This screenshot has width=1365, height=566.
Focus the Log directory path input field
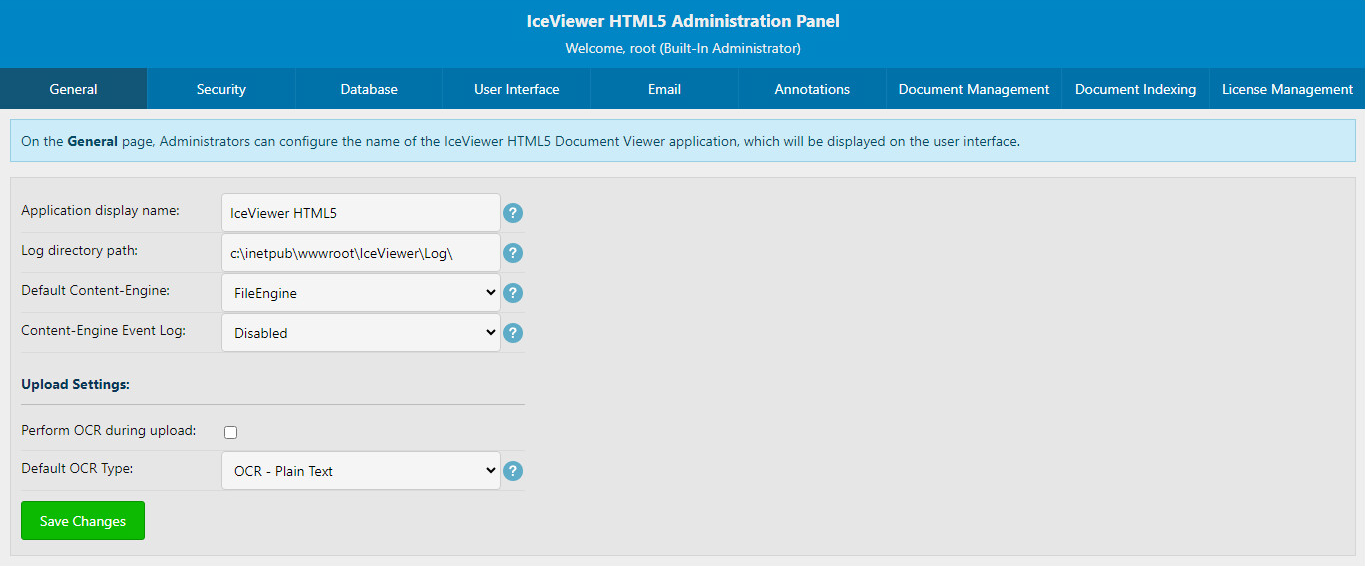(360, 253)
